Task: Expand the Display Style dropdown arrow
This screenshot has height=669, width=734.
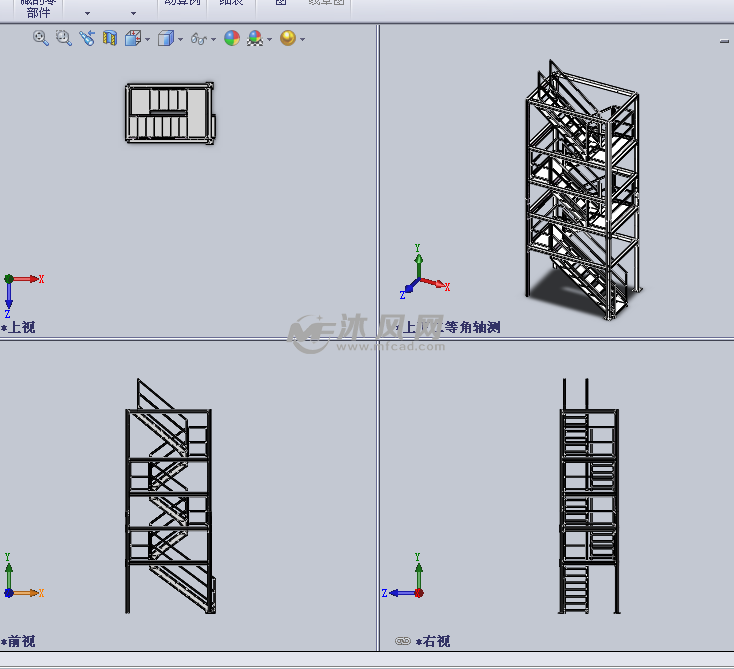Action: [180, 40]
